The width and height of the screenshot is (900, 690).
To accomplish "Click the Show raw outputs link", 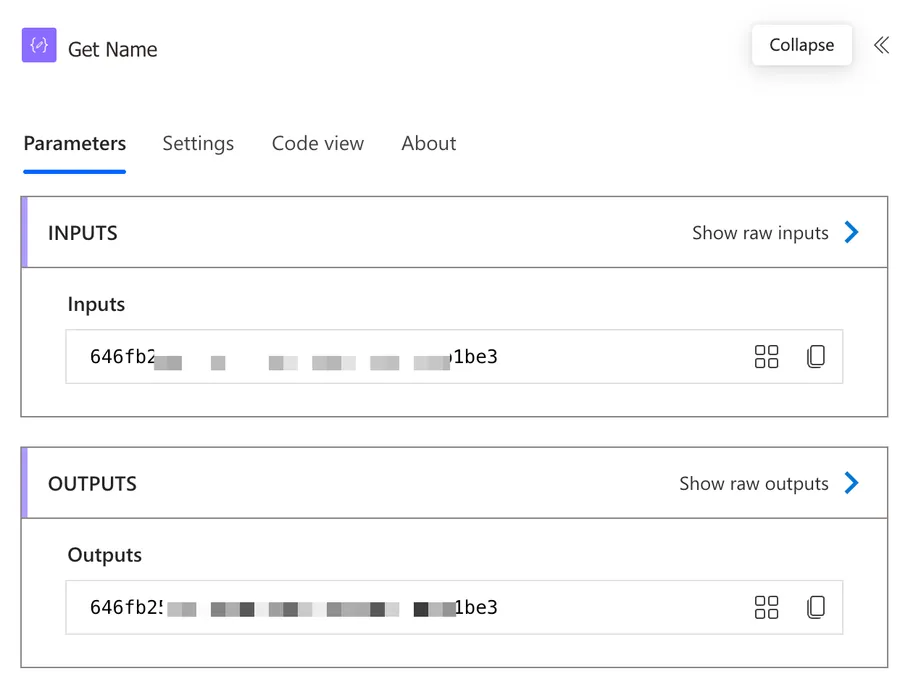I will pyautogui.click(x=754, y=483).
